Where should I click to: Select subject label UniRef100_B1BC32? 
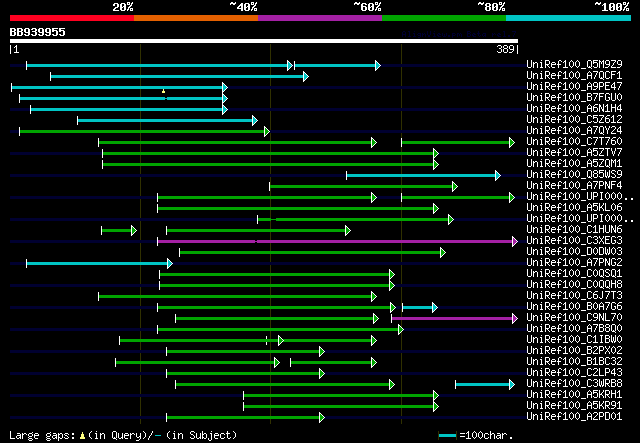click(x=574, y=362)
